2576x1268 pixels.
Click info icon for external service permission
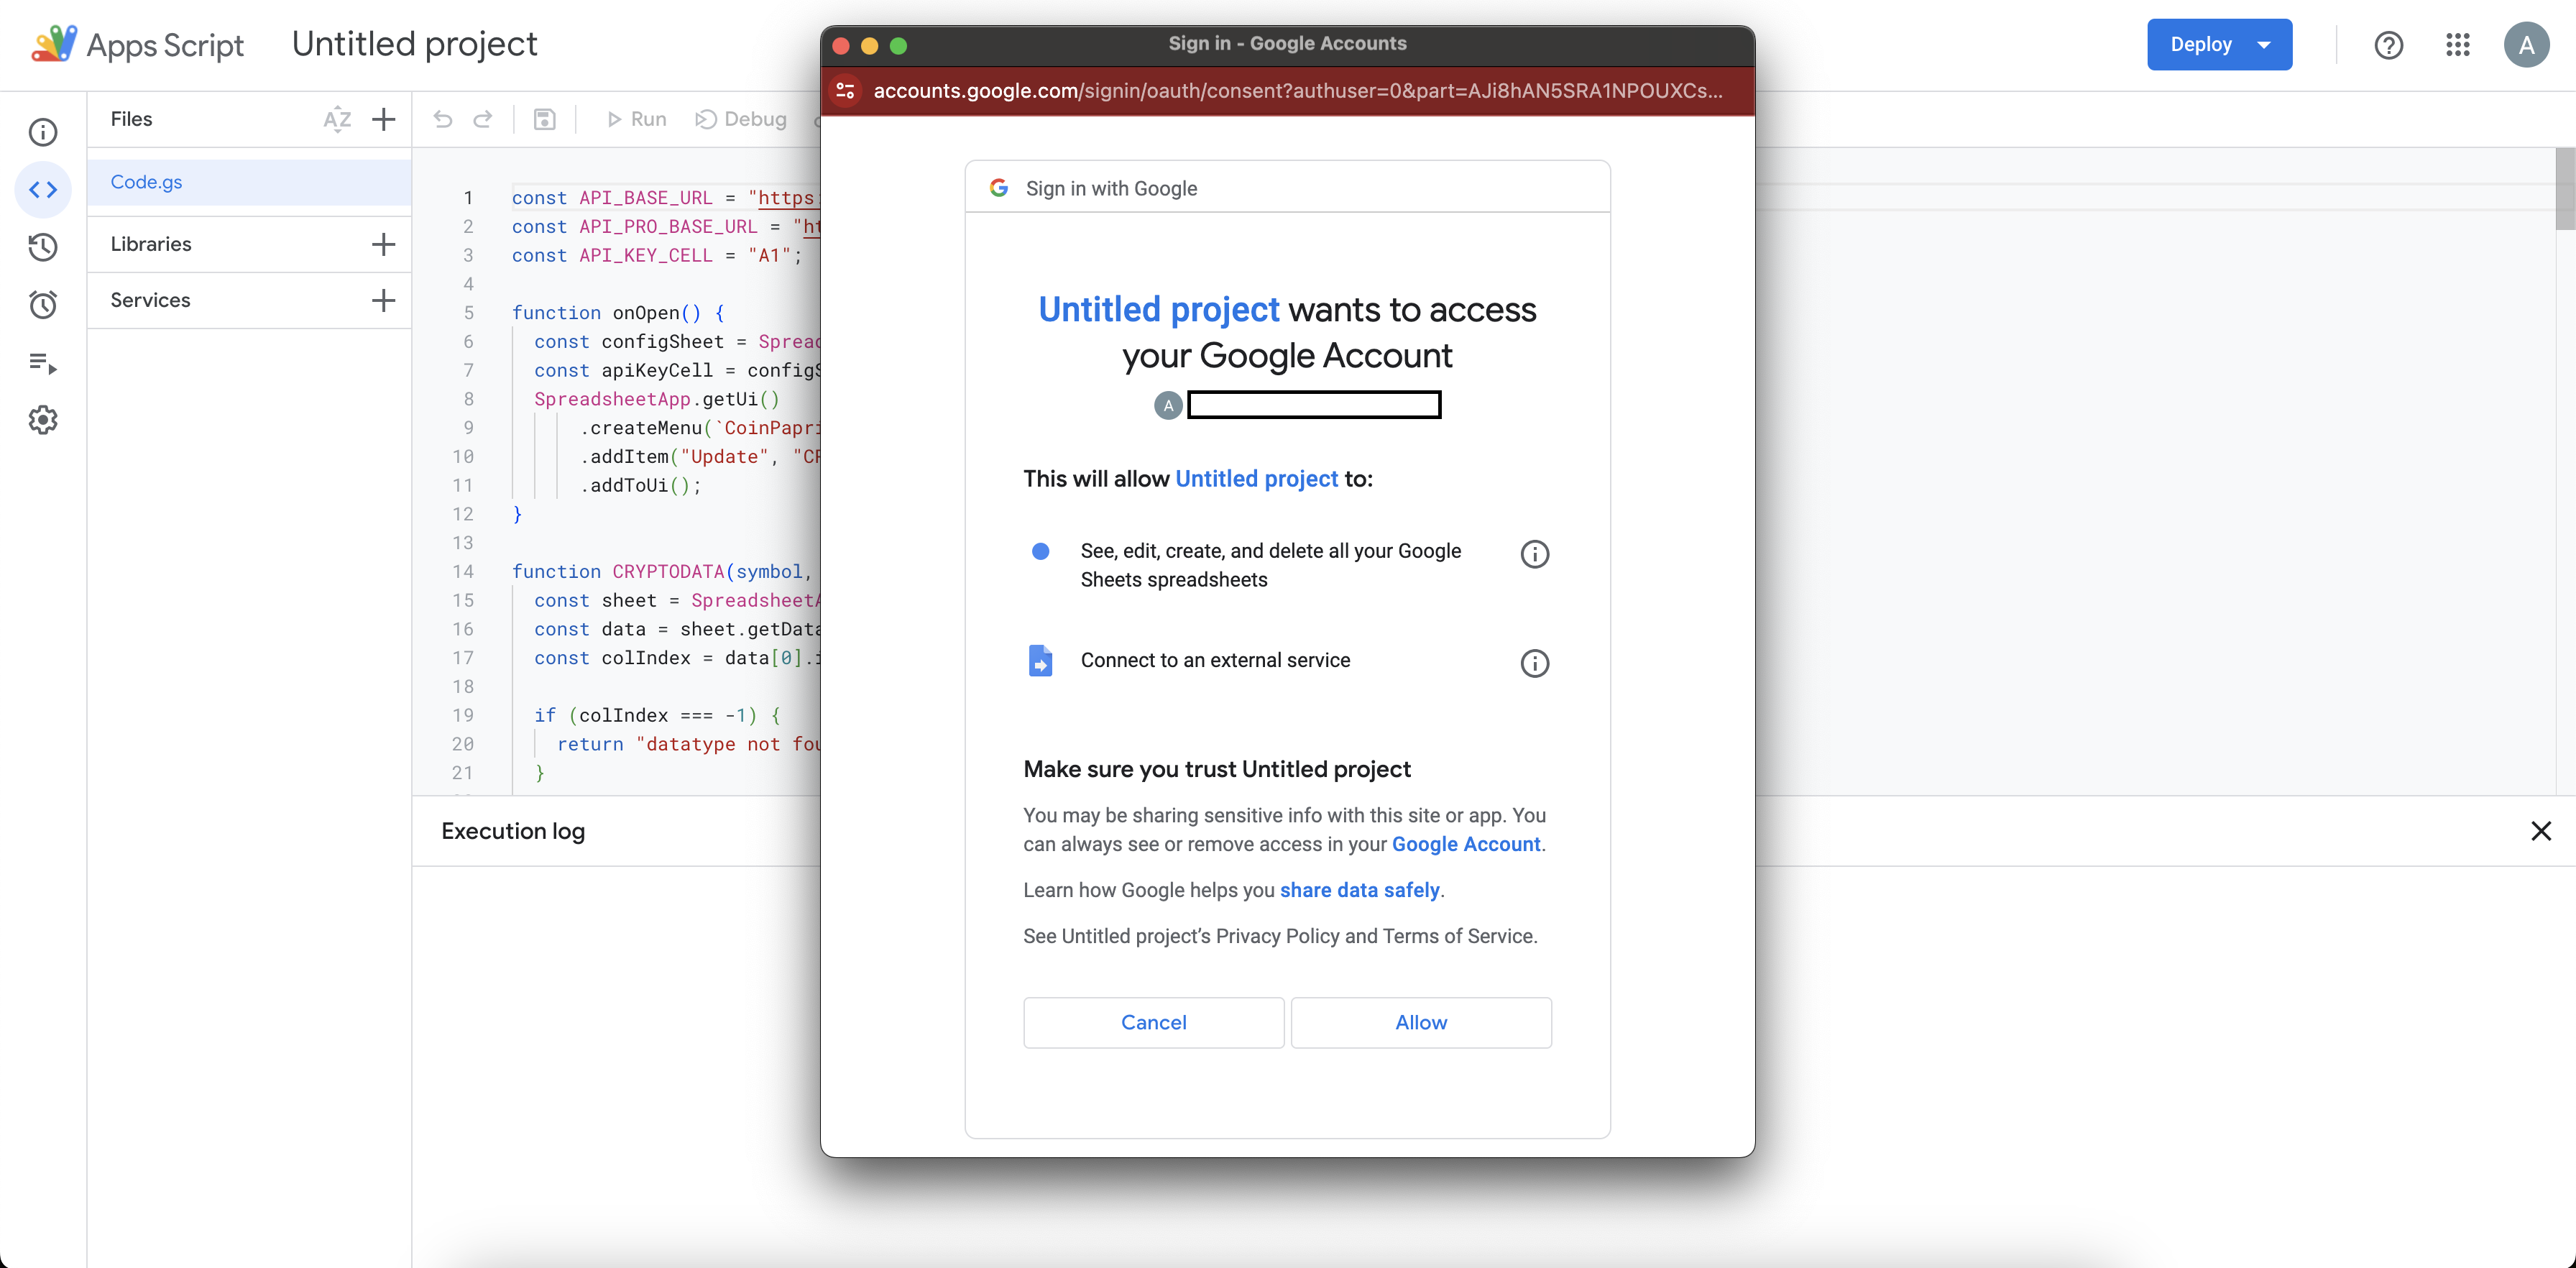point(1534,663)
